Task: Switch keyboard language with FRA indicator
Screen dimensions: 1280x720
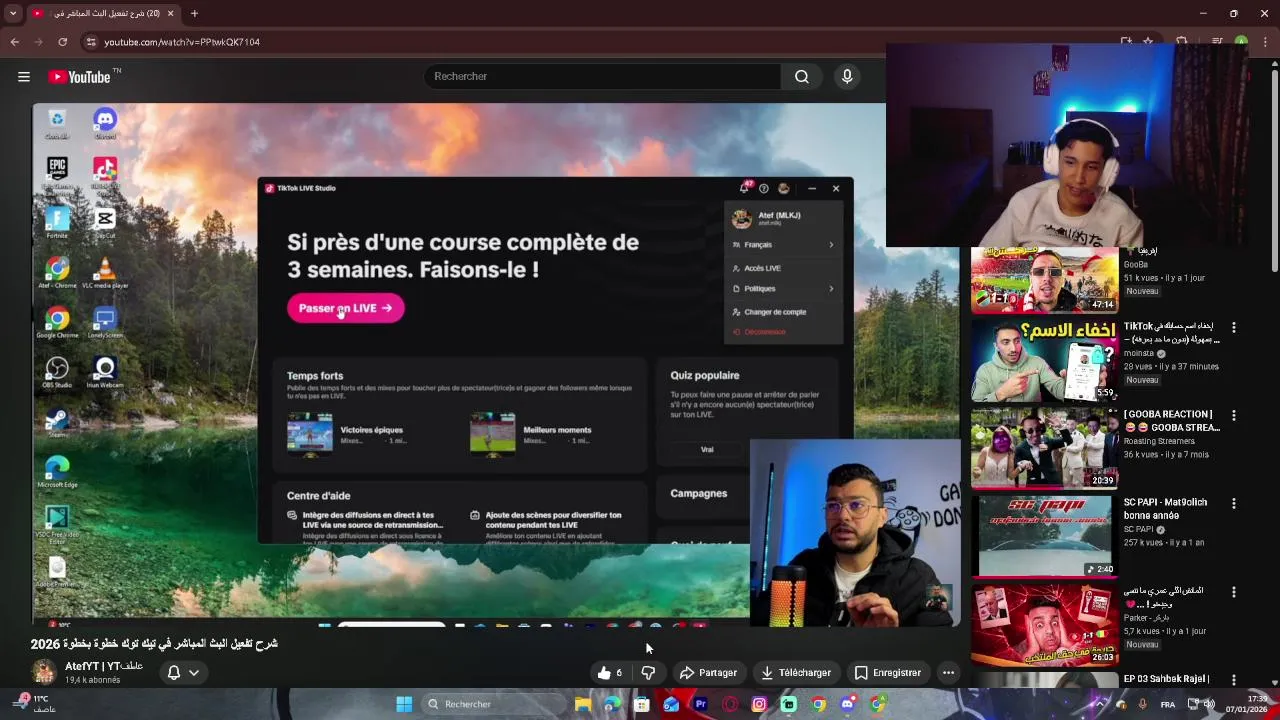Action: pyautogui.click(x=1168, y=704)
